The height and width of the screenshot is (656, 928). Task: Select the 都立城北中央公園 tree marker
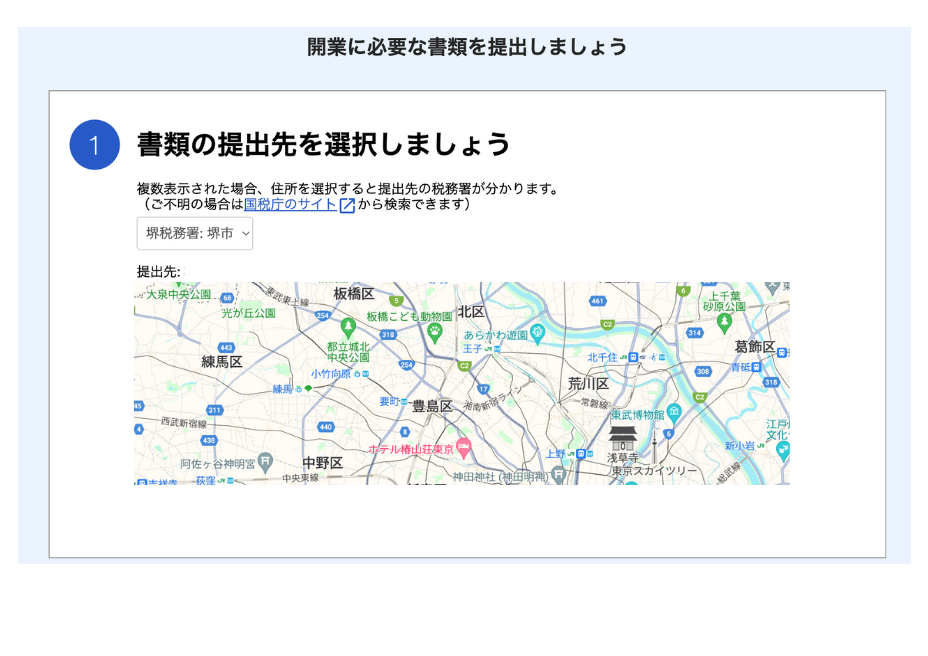348,326
